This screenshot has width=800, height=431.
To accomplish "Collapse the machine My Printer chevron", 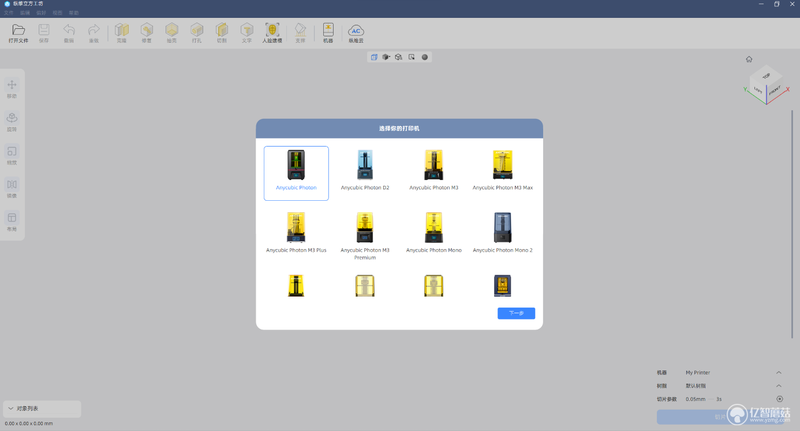I will [779, 373].
